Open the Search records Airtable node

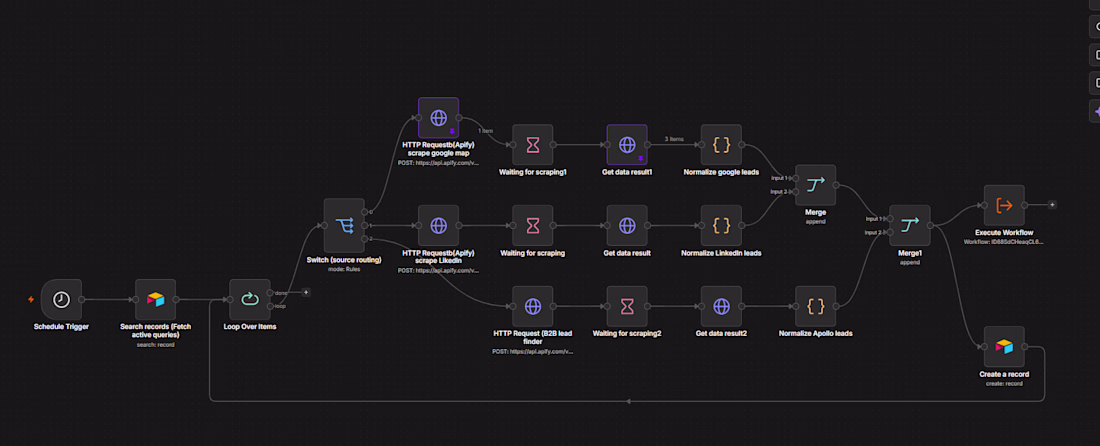pyautogui.click(x=156, y=299)
